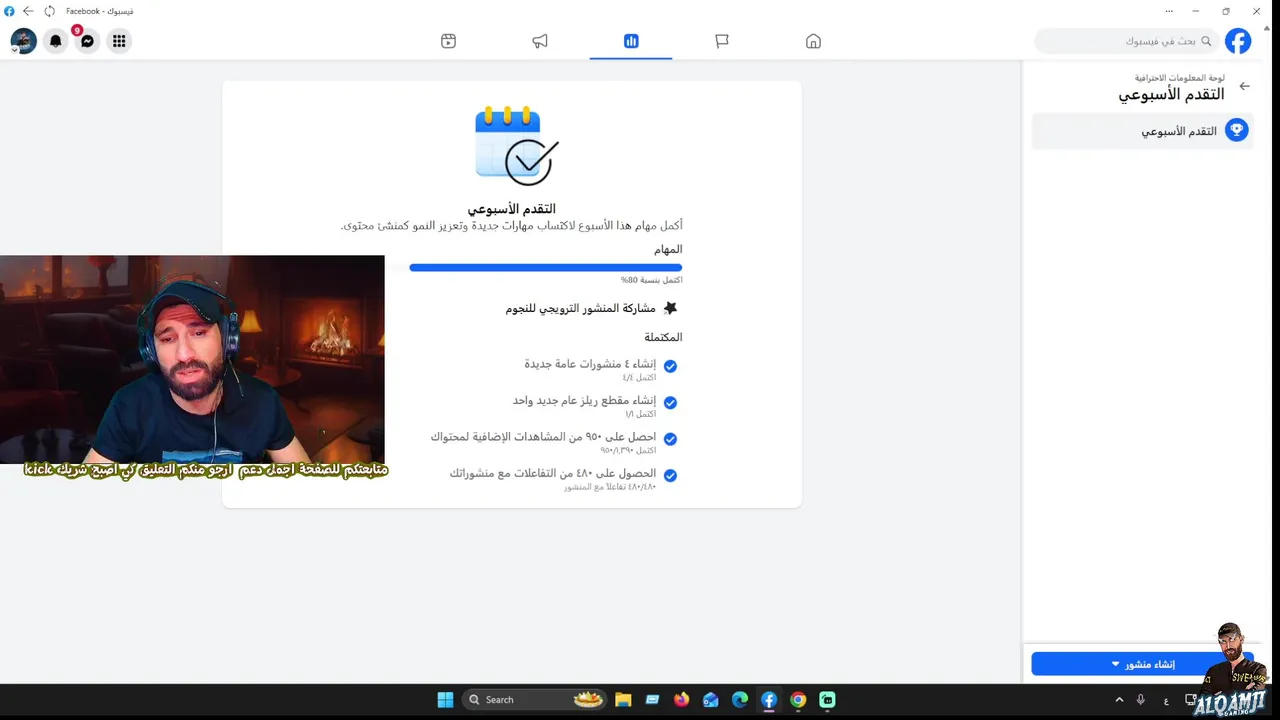This screenshot has width=1280, height=720.
Task: Select the Insights bar-chart tab
Action: click(x=631, y=41)
